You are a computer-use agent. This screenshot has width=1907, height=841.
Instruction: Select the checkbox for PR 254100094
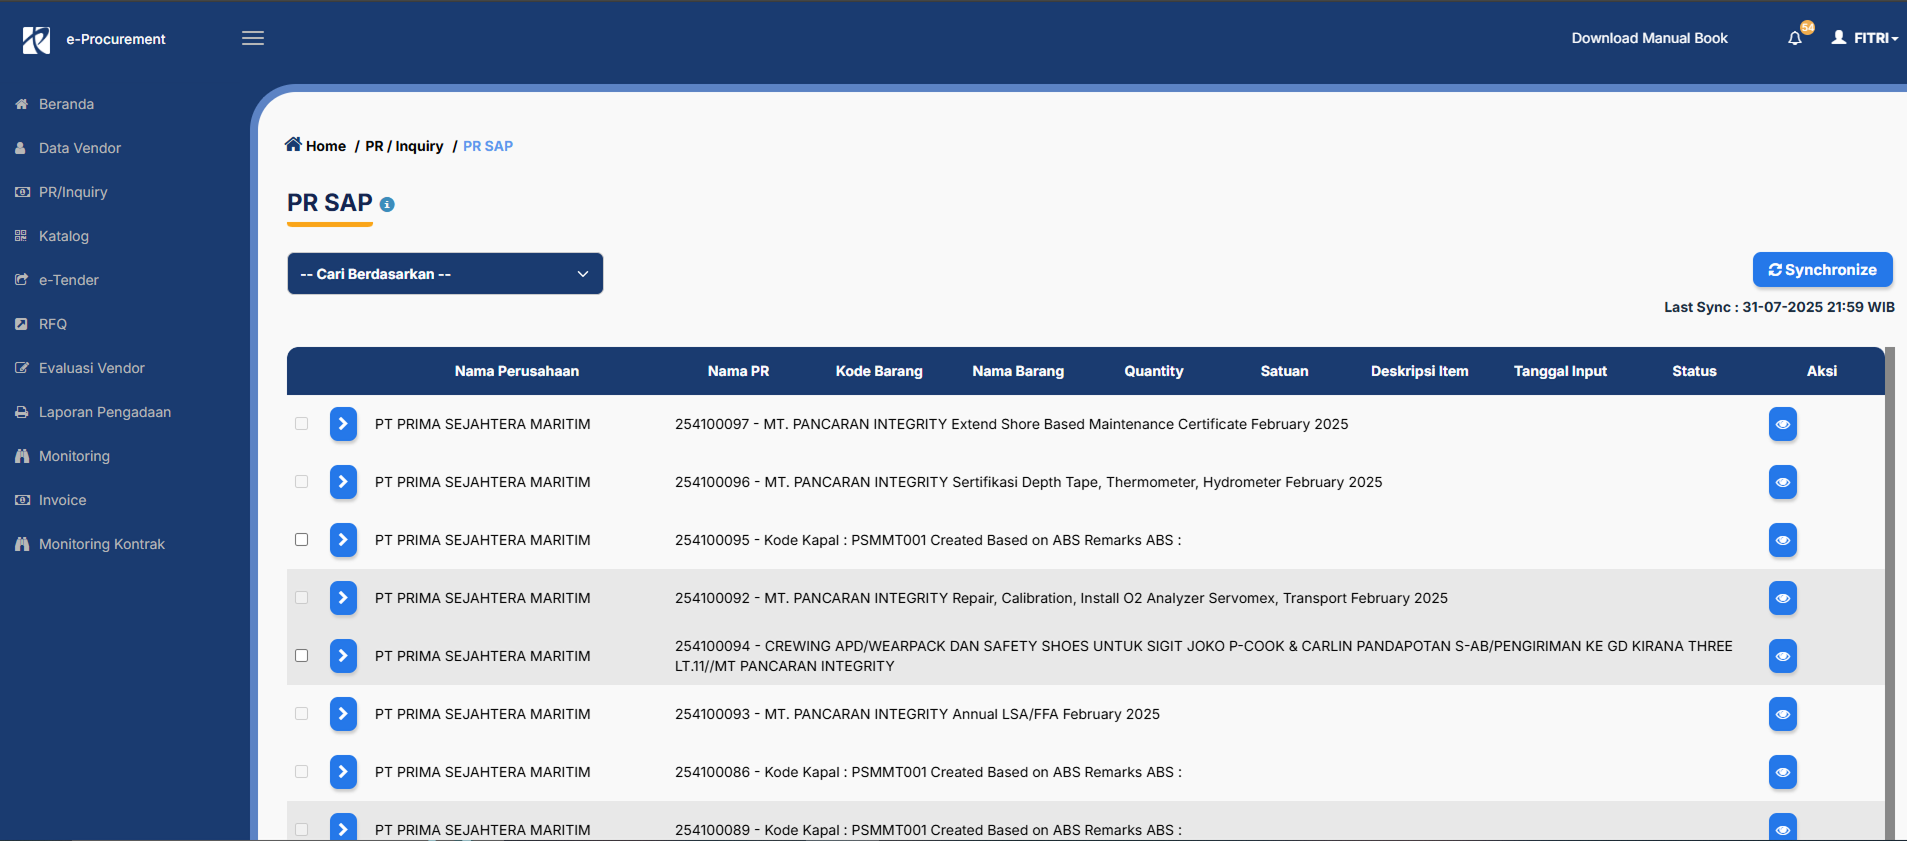click(301, 656)
